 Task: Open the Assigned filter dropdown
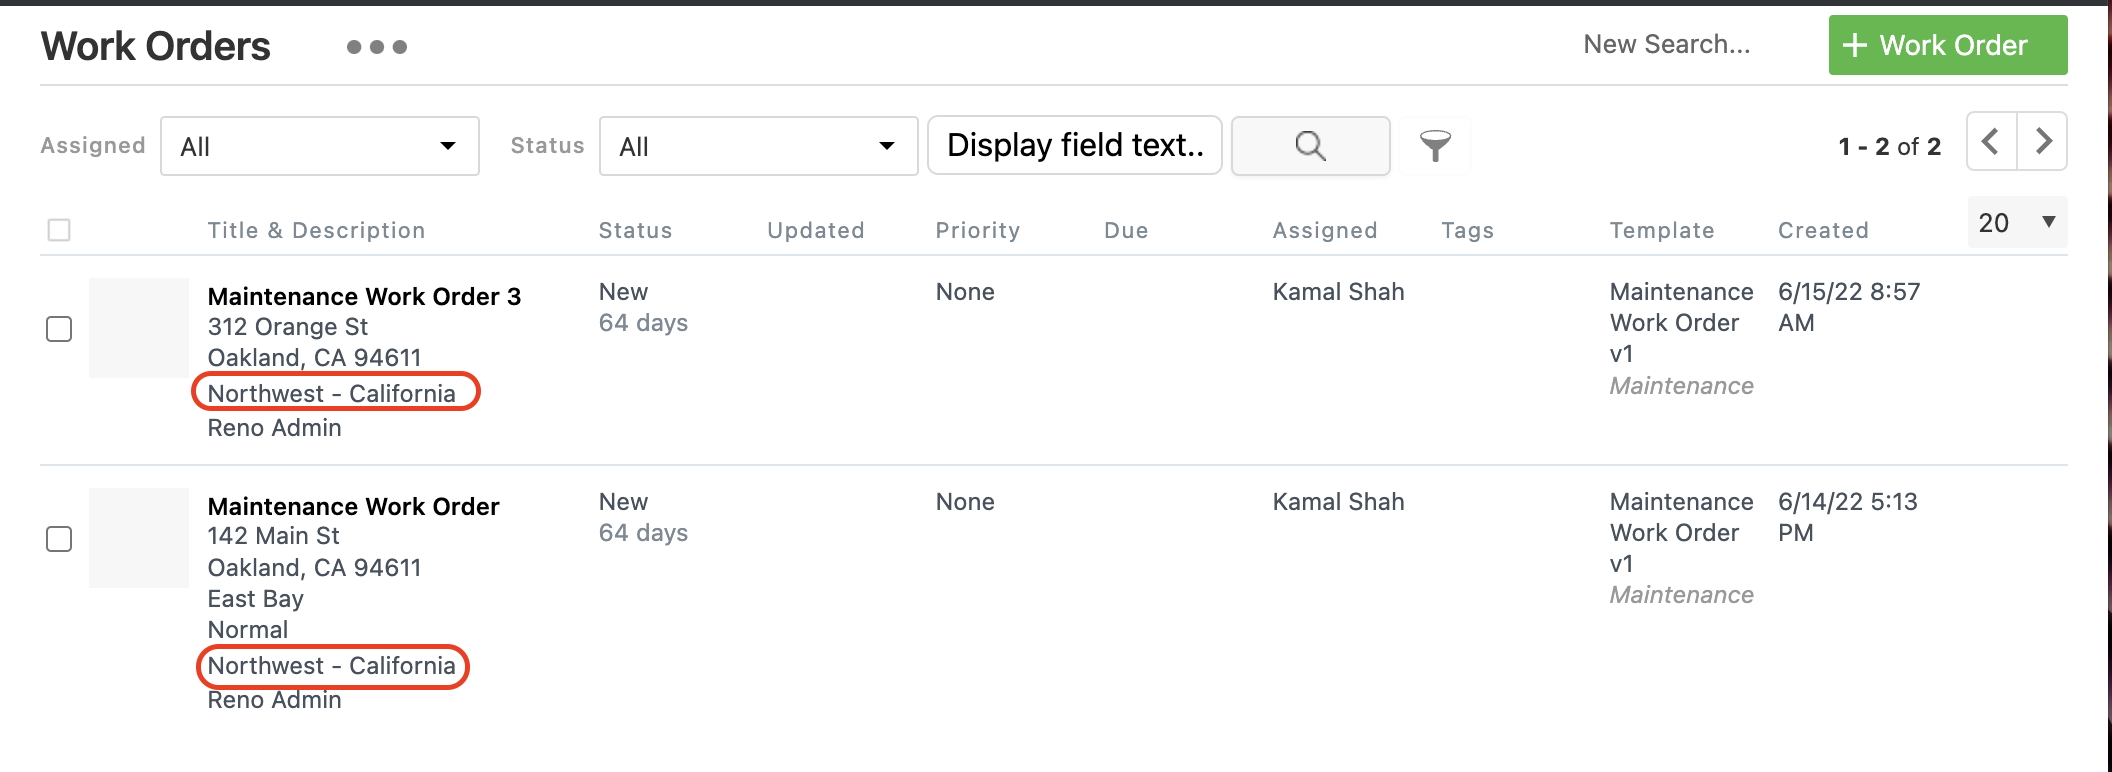(319, 146)
